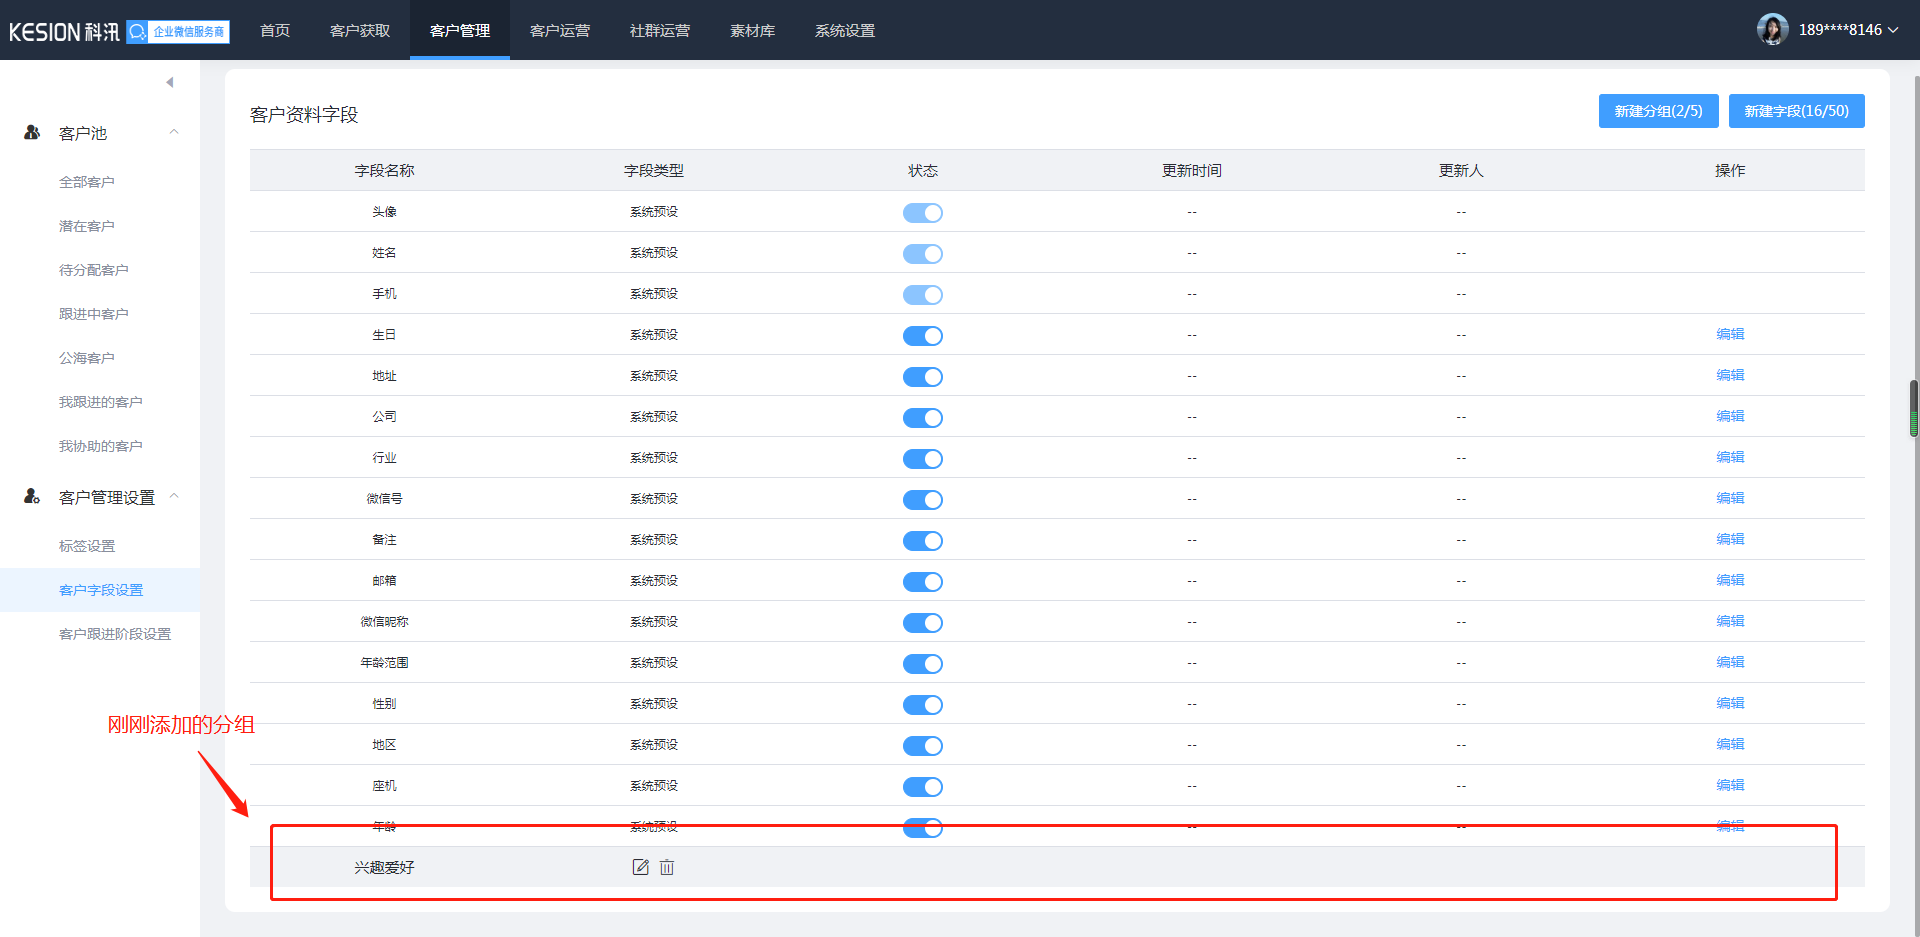This screenshot has height=937, width=1920.
Task: Click the vertical page scrollbar thumb
Action: point(1914,408)
